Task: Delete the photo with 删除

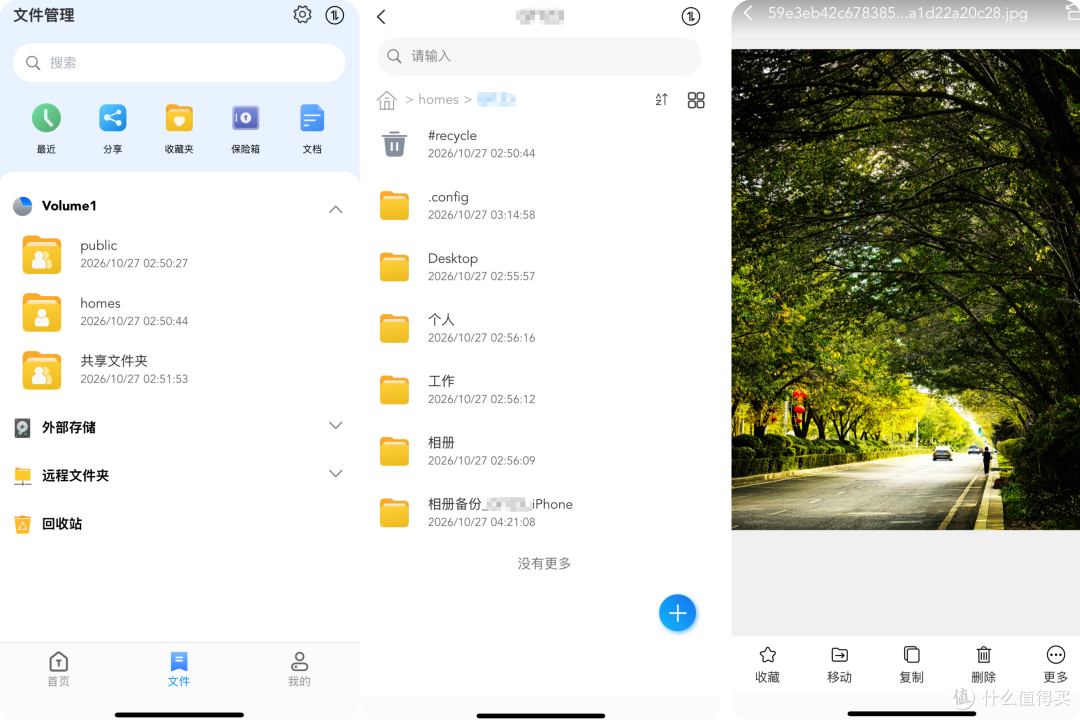Action: click(x=984, y=665)
